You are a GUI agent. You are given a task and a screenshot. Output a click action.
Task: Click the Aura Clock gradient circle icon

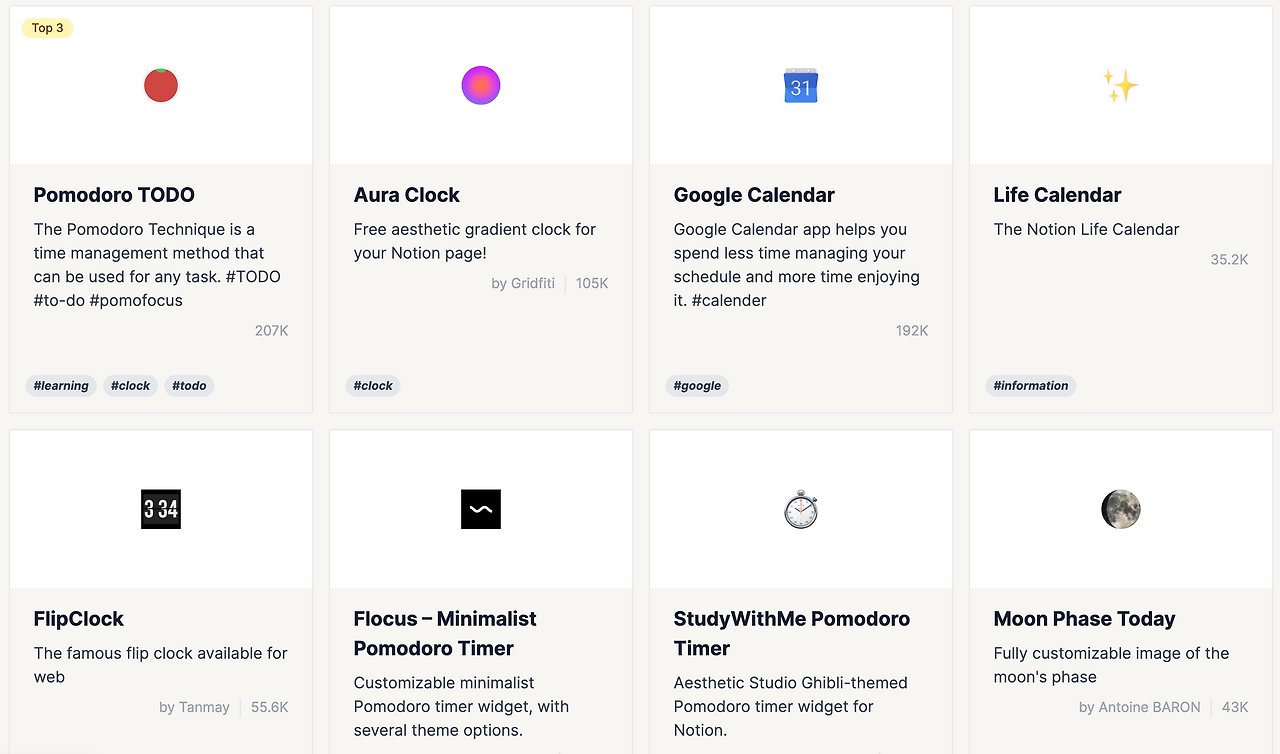481,86
